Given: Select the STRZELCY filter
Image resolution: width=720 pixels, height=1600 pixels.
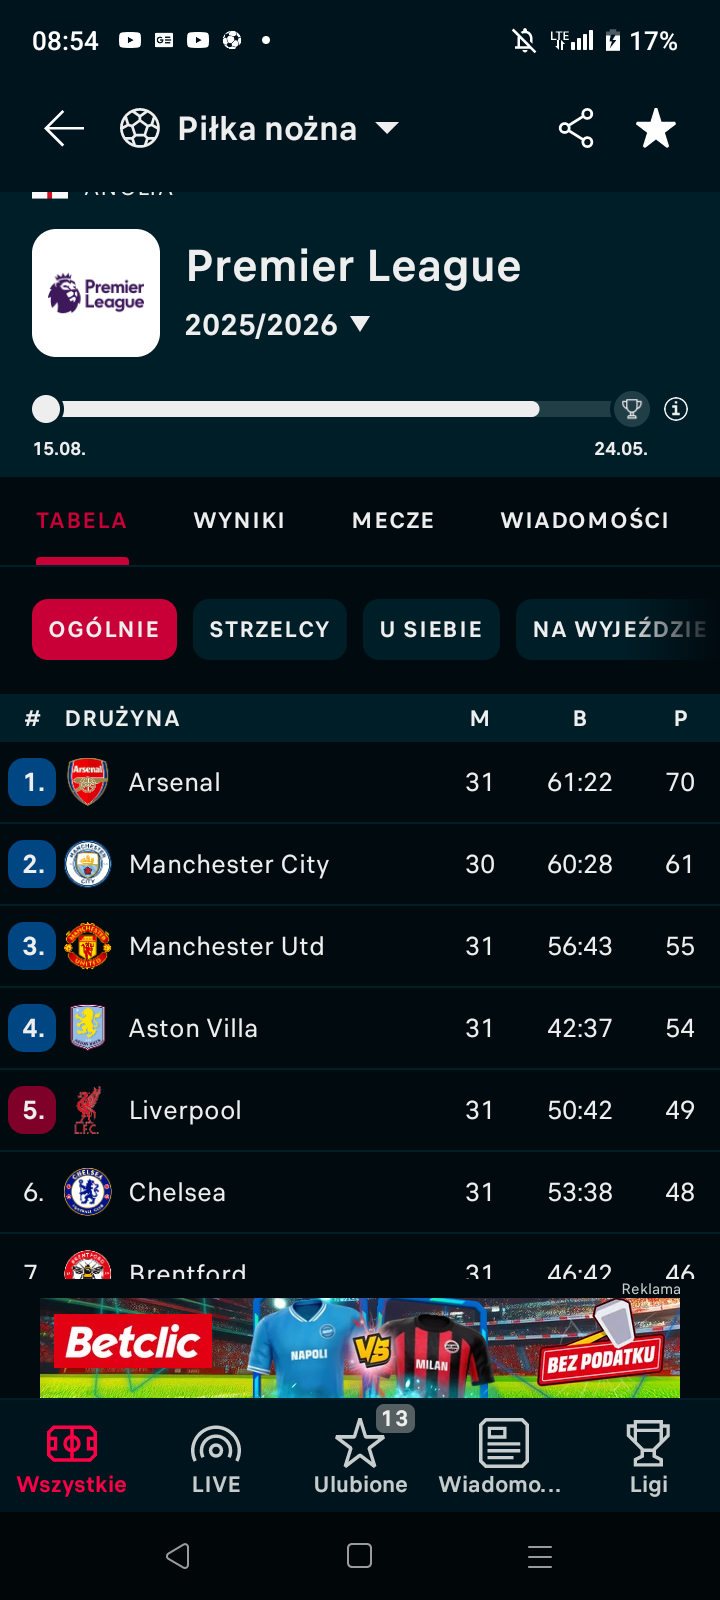Looking at the screenshot, I should pyautogui.click(x=269, y=629).
